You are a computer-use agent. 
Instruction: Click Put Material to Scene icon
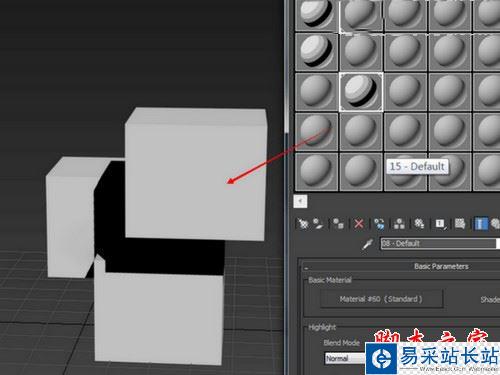click(318, 224)
